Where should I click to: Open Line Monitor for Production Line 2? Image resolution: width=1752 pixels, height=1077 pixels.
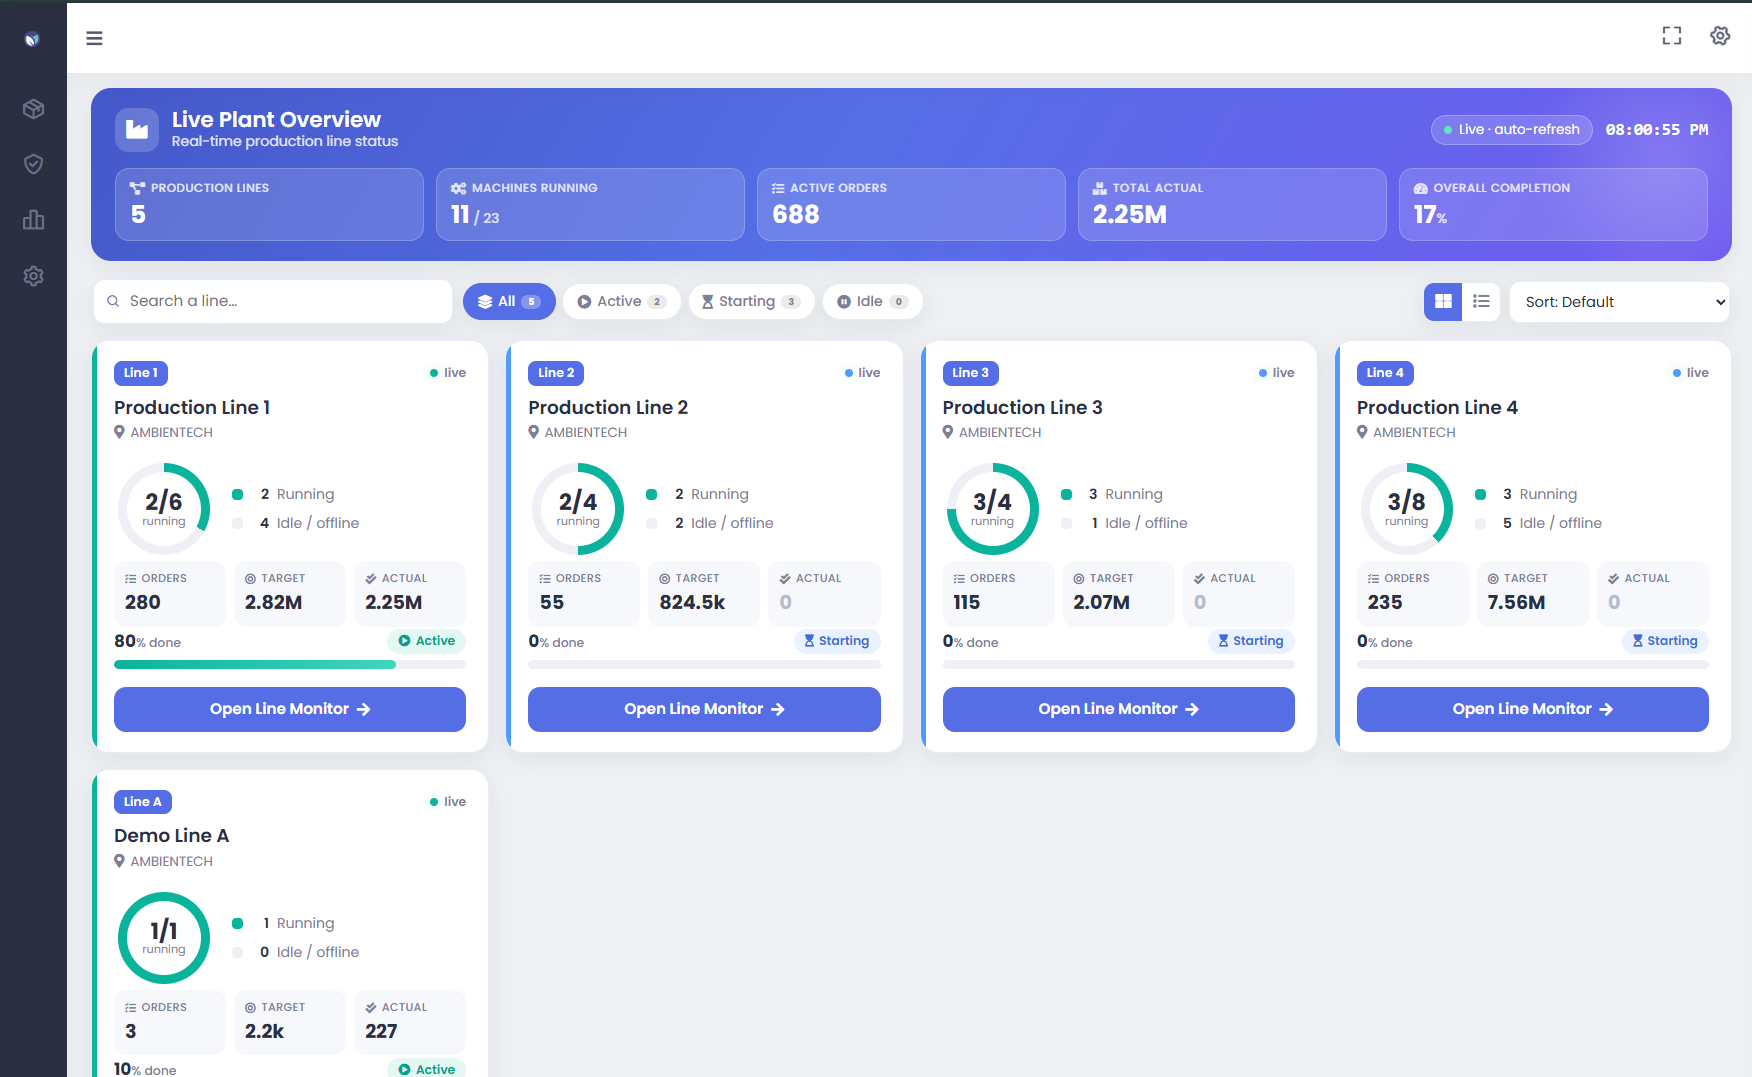tap(704, 709)
